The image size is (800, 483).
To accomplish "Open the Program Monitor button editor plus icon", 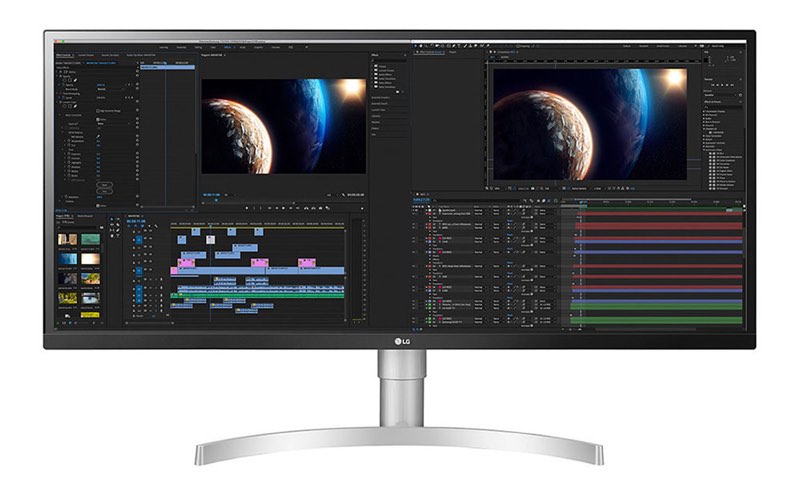I will point(362,208).
